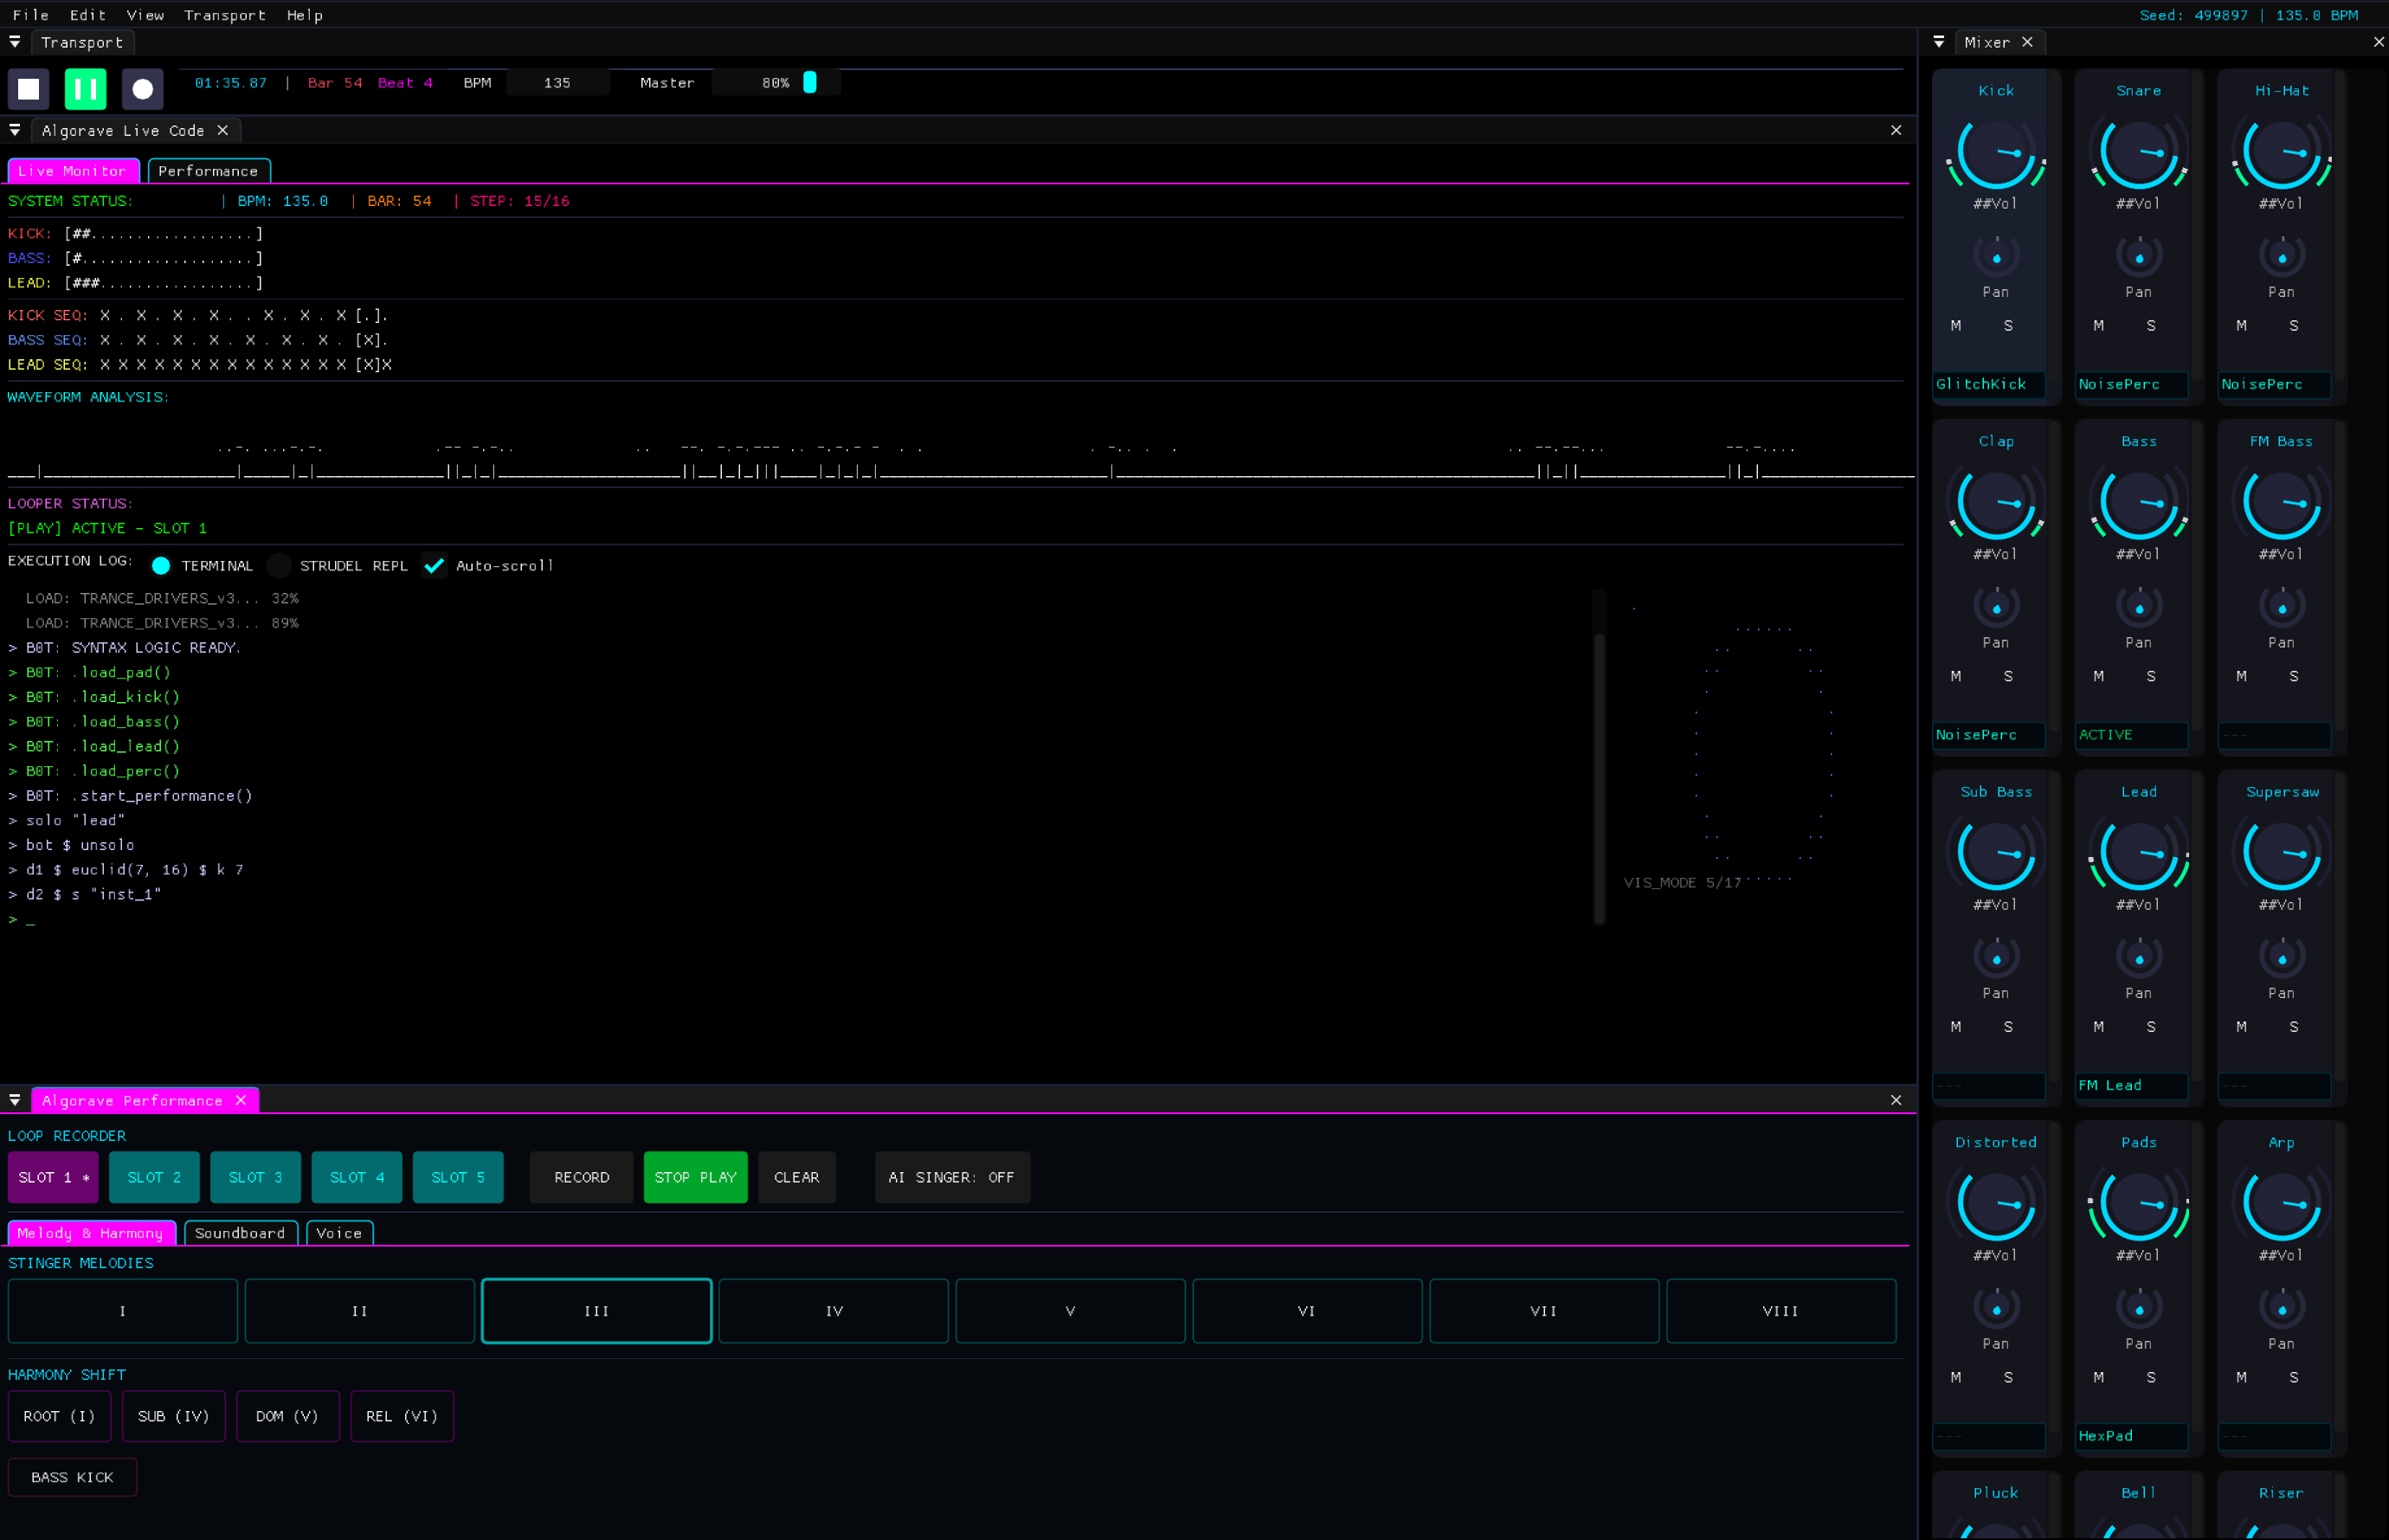This screenshot has width=2389, height=1540.
Task: Open the Edit menu
Action: [x=88, y=15]
